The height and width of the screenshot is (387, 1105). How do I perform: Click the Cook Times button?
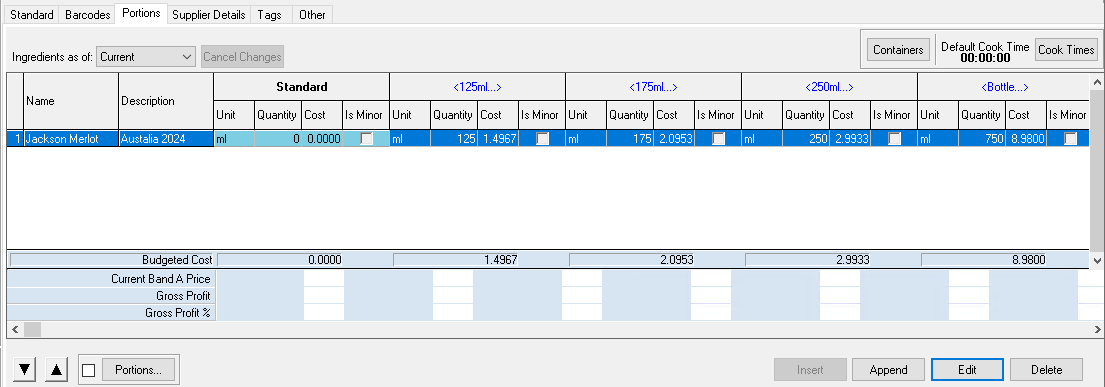(1066, 50)
